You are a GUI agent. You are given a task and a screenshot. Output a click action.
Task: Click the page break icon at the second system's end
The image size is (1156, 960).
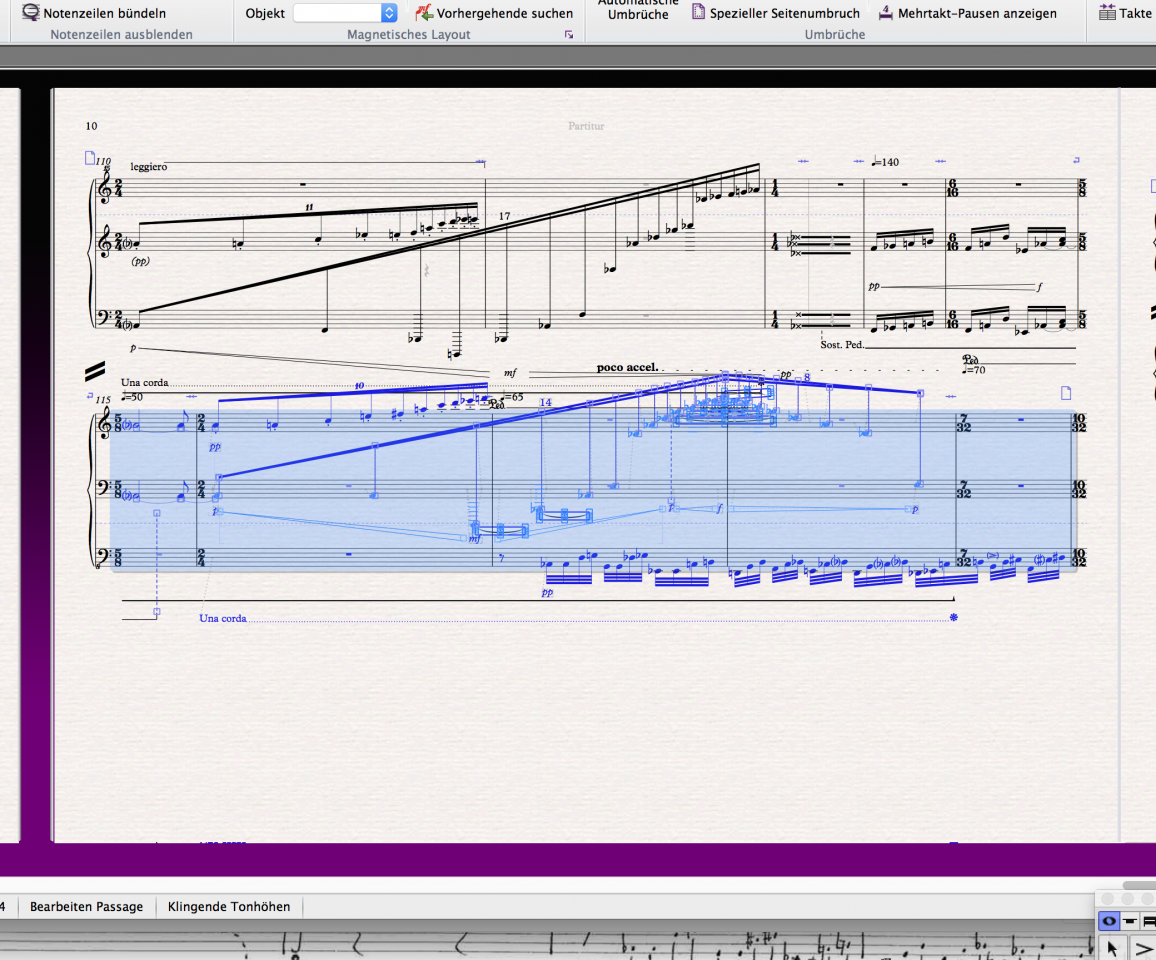1065,393
